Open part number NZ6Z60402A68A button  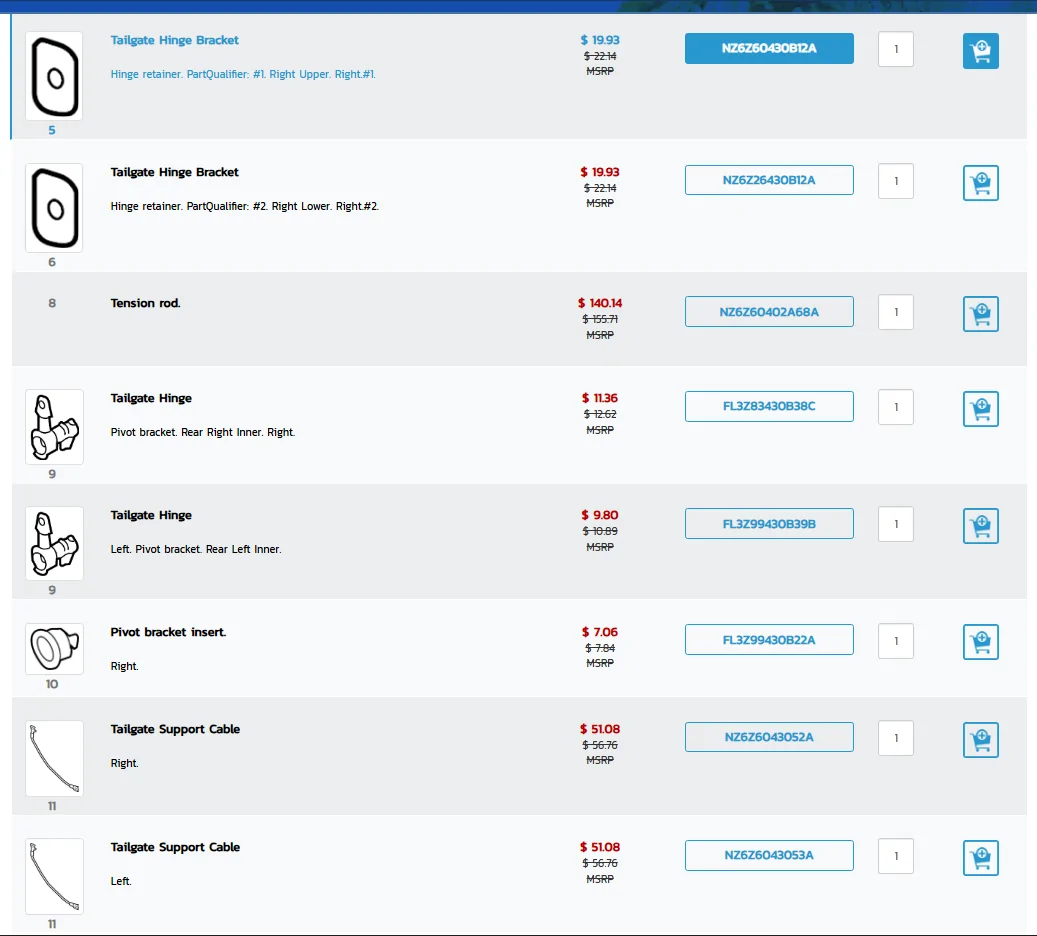768,312
